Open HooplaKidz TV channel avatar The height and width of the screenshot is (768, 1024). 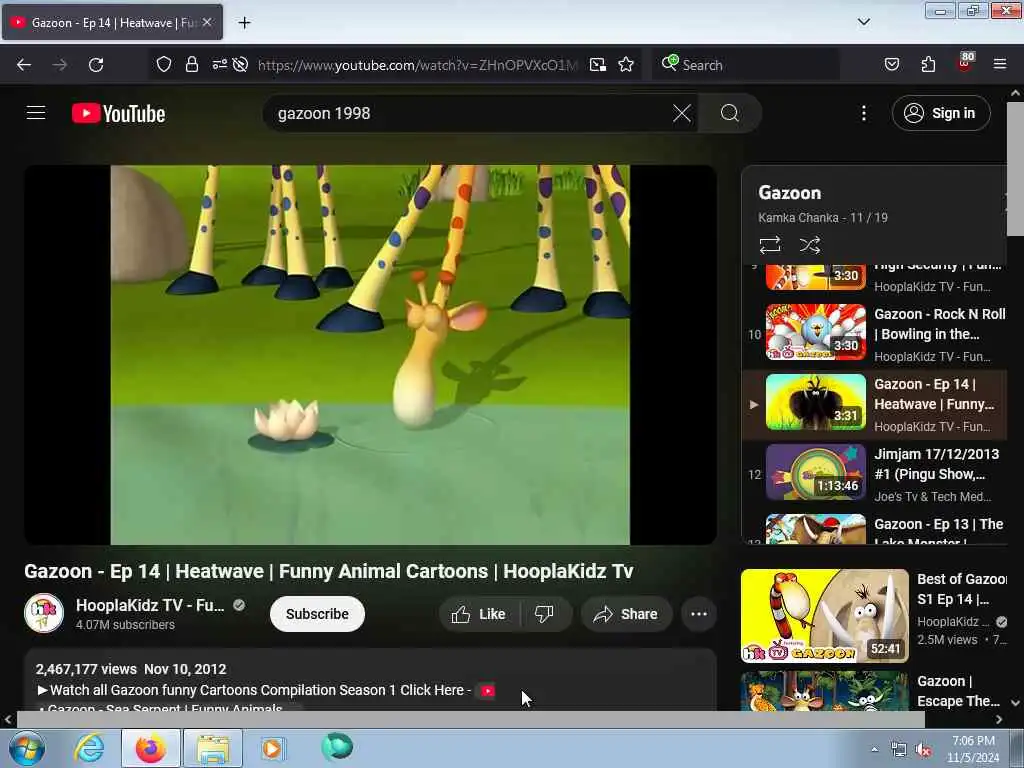coord(44,613)
